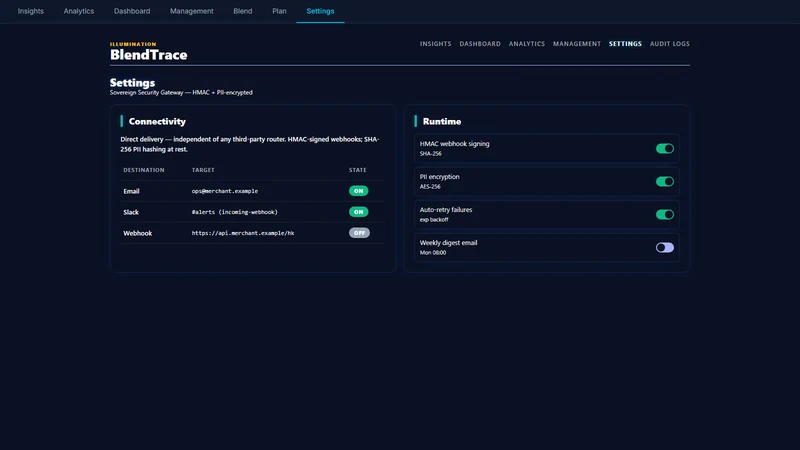Select the Blend tab

(243, 11)
